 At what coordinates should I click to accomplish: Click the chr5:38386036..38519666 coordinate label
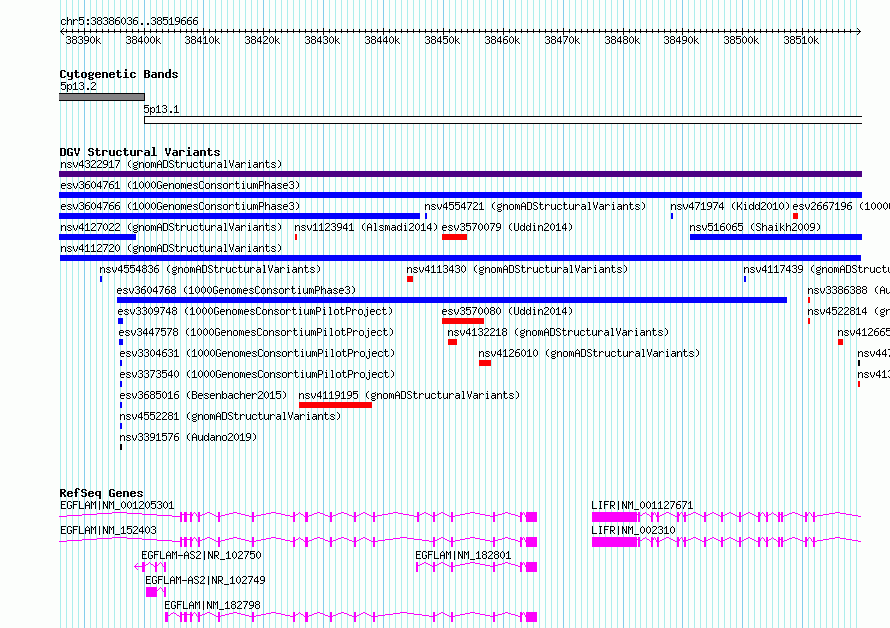coord(129,22)
